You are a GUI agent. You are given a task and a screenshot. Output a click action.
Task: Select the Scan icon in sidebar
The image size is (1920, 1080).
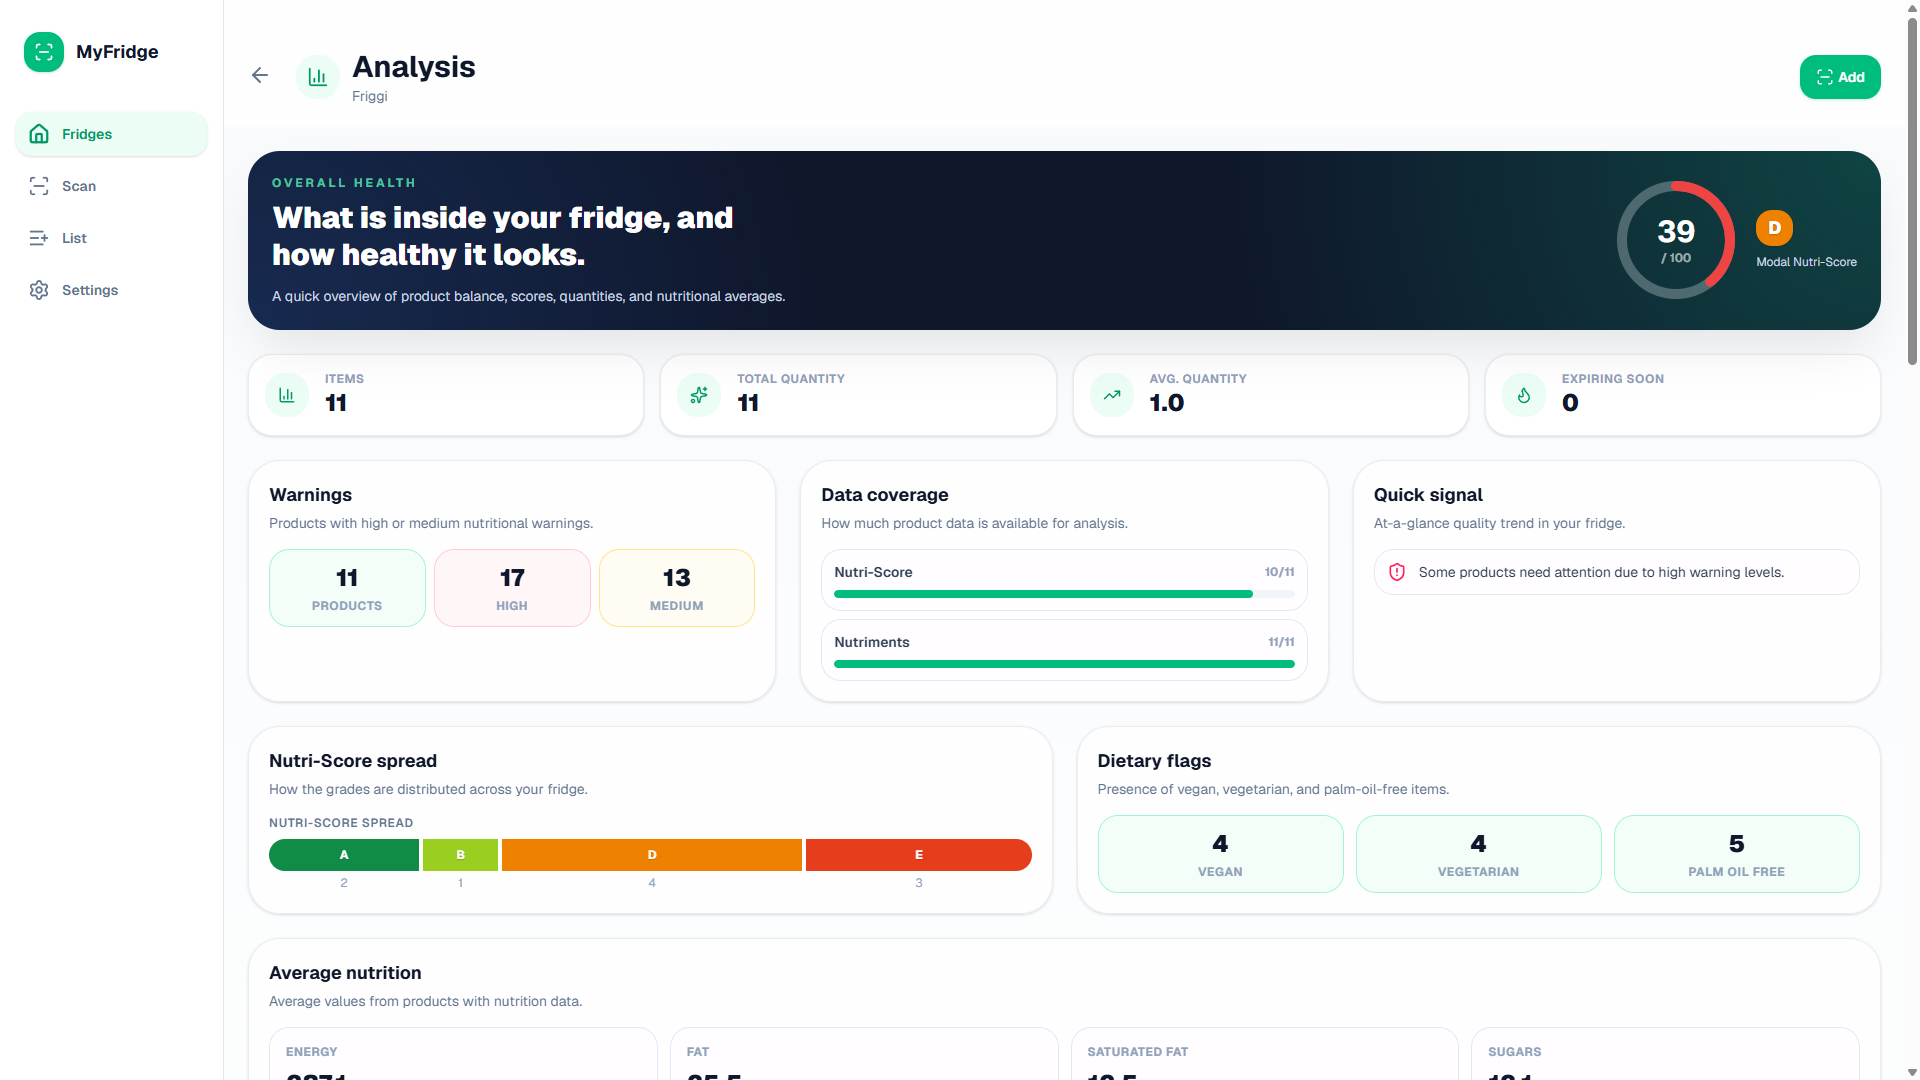[x=39, y=186]
